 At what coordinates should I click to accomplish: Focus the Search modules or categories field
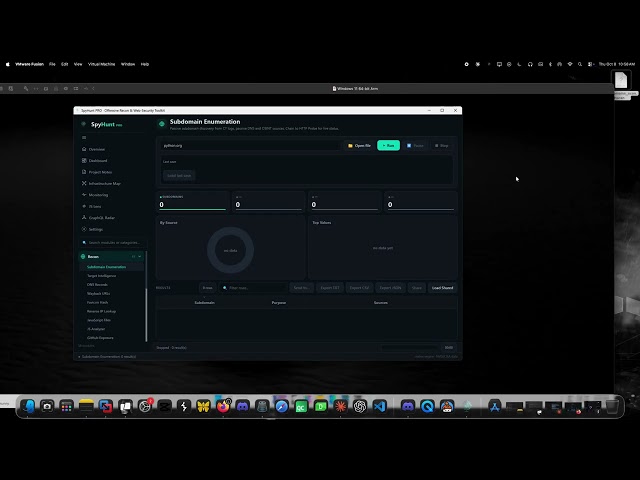pyautogui.click(x=112, y=242)
